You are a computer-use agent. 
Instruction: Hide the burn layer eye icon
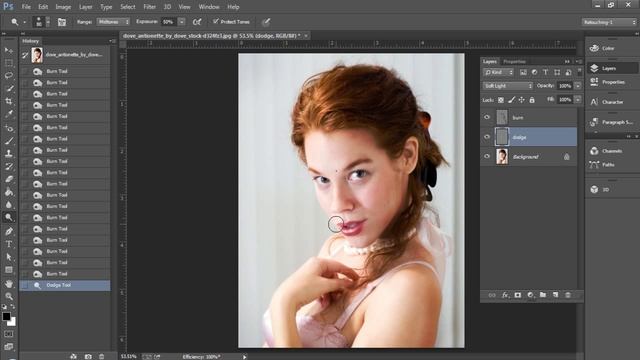tap(487, 117)
